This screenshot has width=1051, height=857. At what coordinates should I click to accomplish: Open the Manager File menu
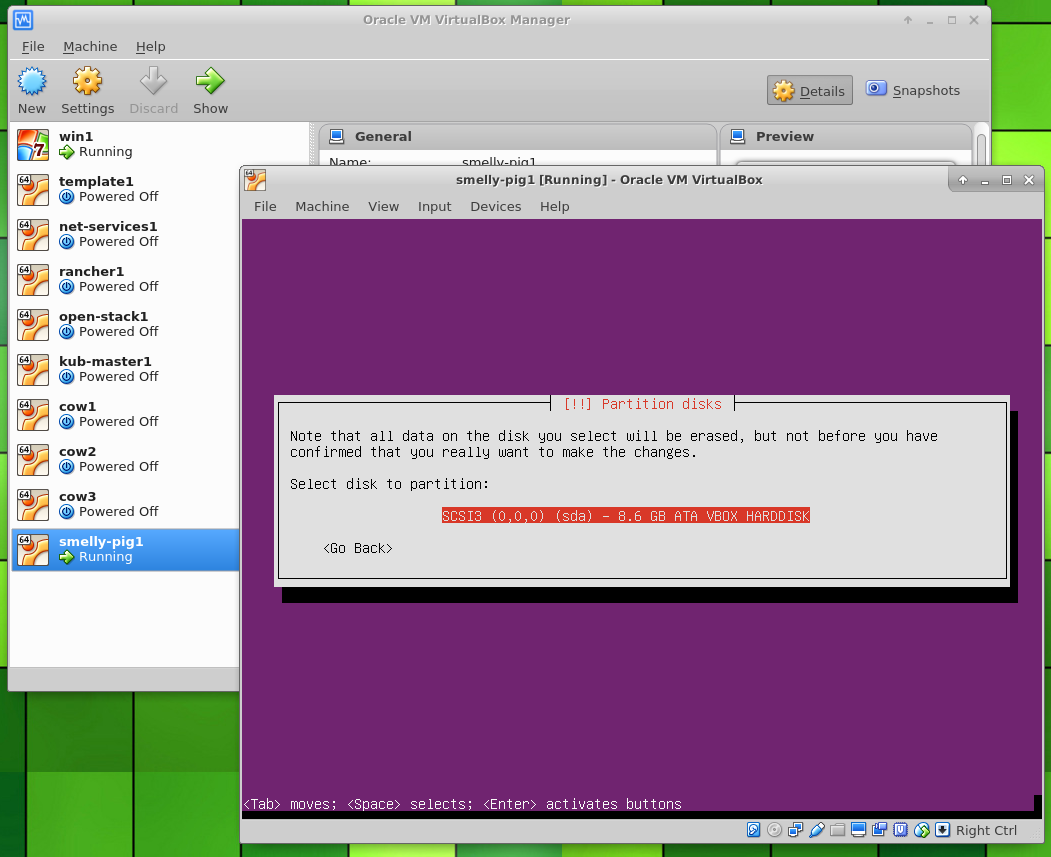tap(33, 47)
